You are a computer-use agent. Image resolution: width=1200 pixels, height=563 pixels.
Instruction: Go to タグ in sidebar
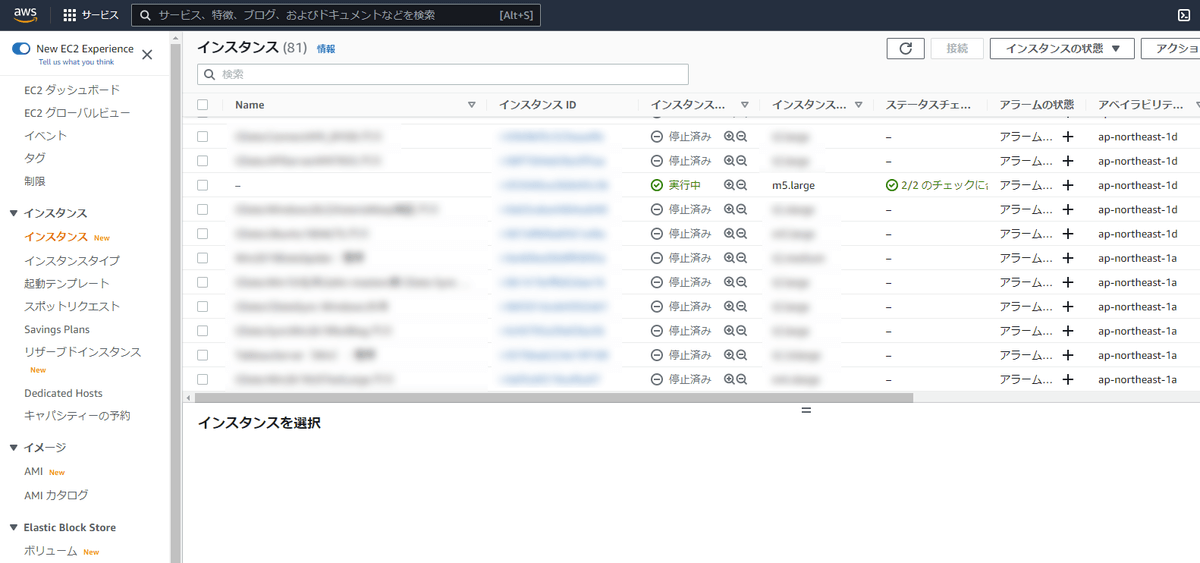tap(35, 158)
